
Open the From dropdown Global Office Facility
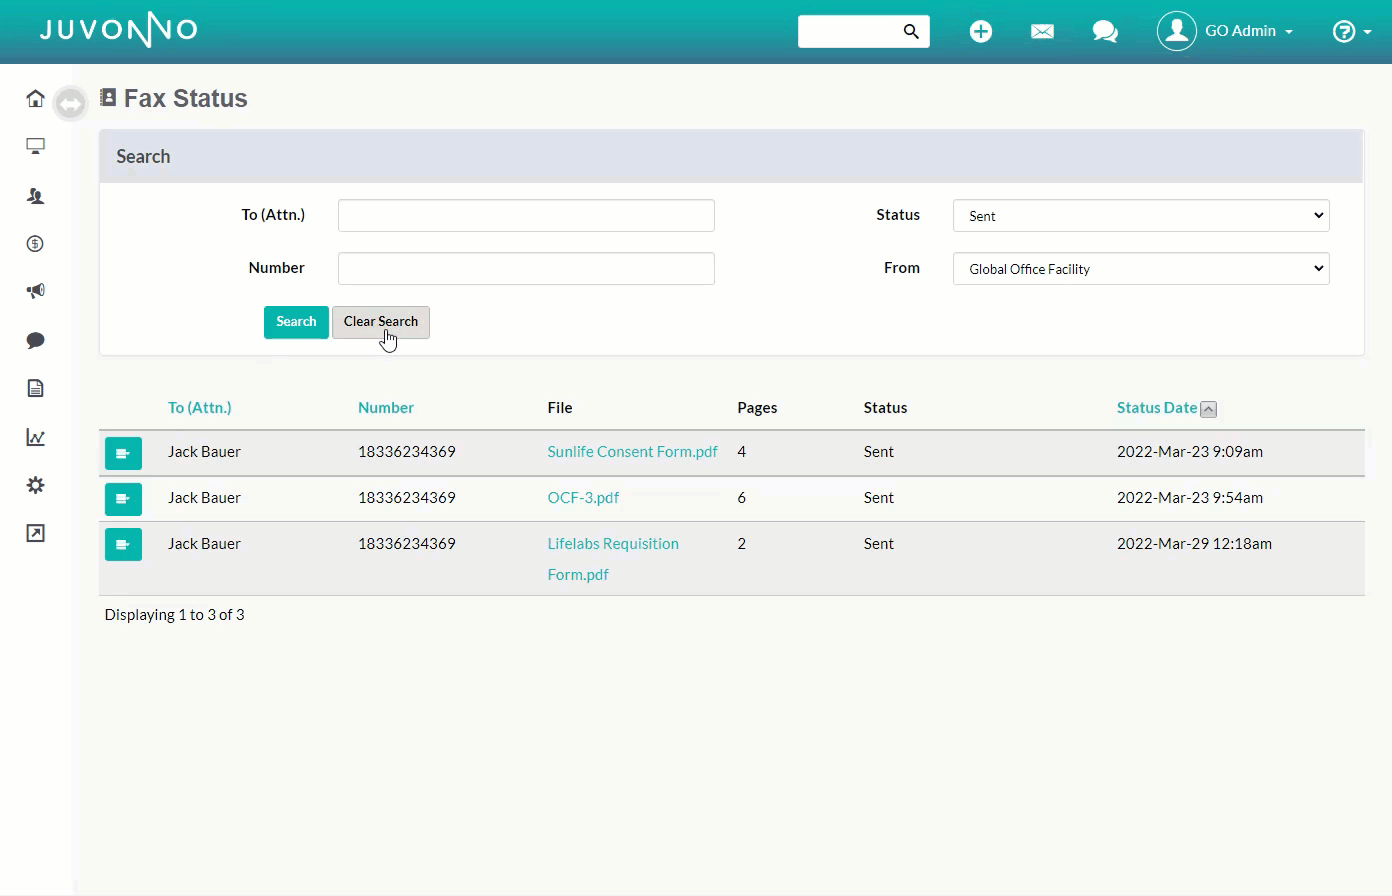[1140, 269]
